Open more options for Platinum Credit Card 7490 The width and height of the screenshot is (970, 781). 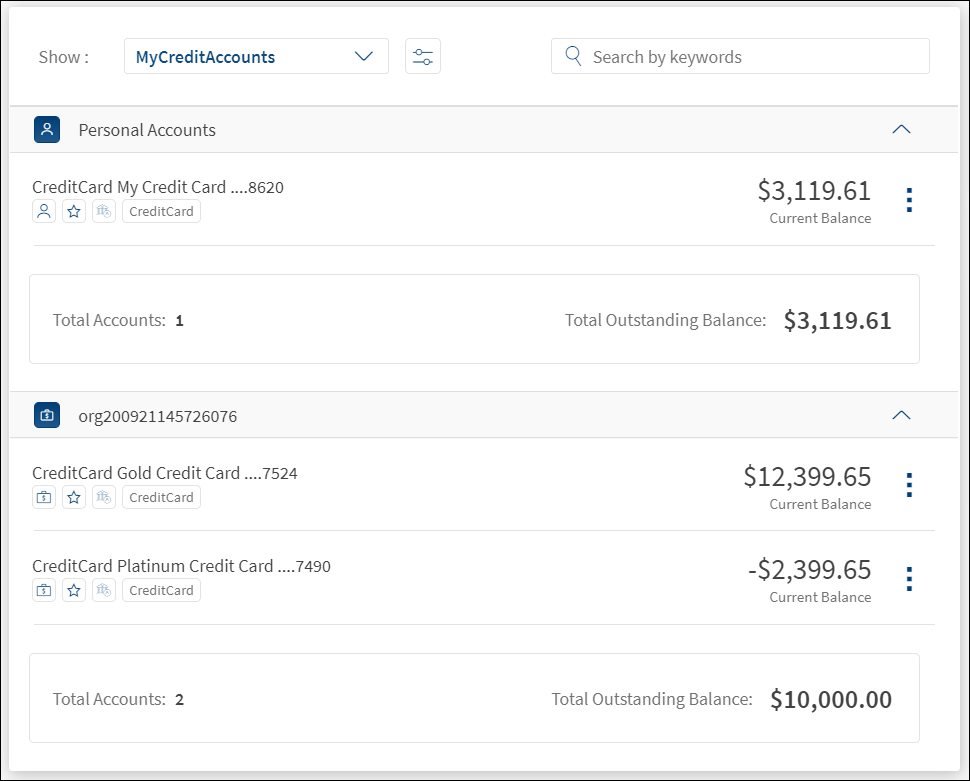908,579
